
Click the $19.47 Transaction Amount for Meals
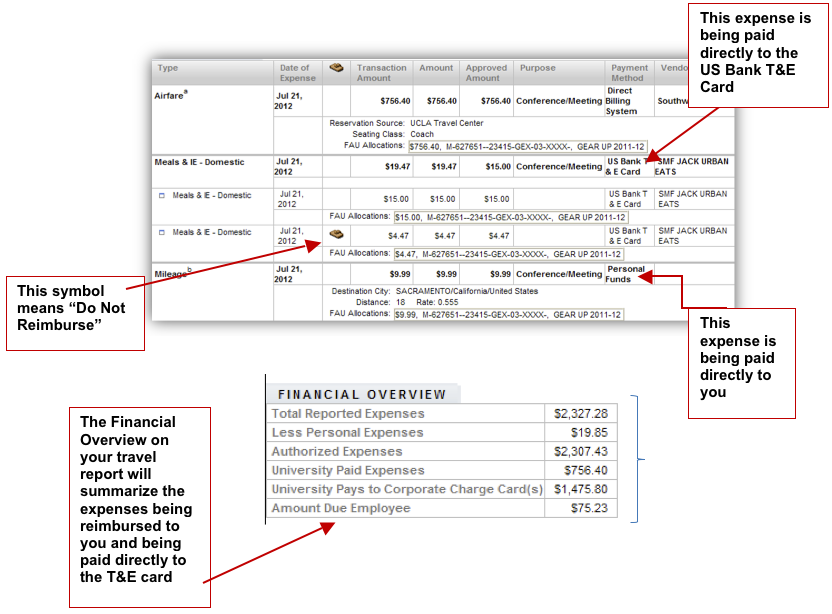(x=397, y=167)
